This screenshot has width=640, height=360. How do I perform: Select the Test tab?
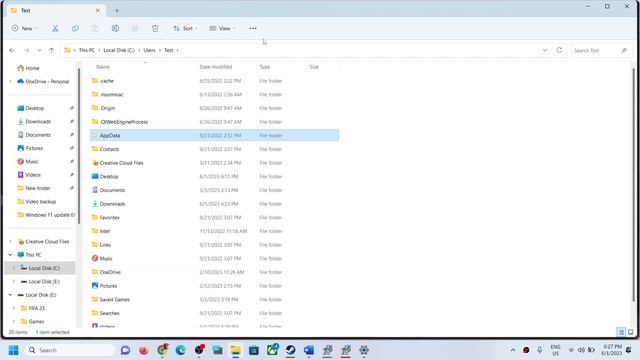tap(56, 11)
